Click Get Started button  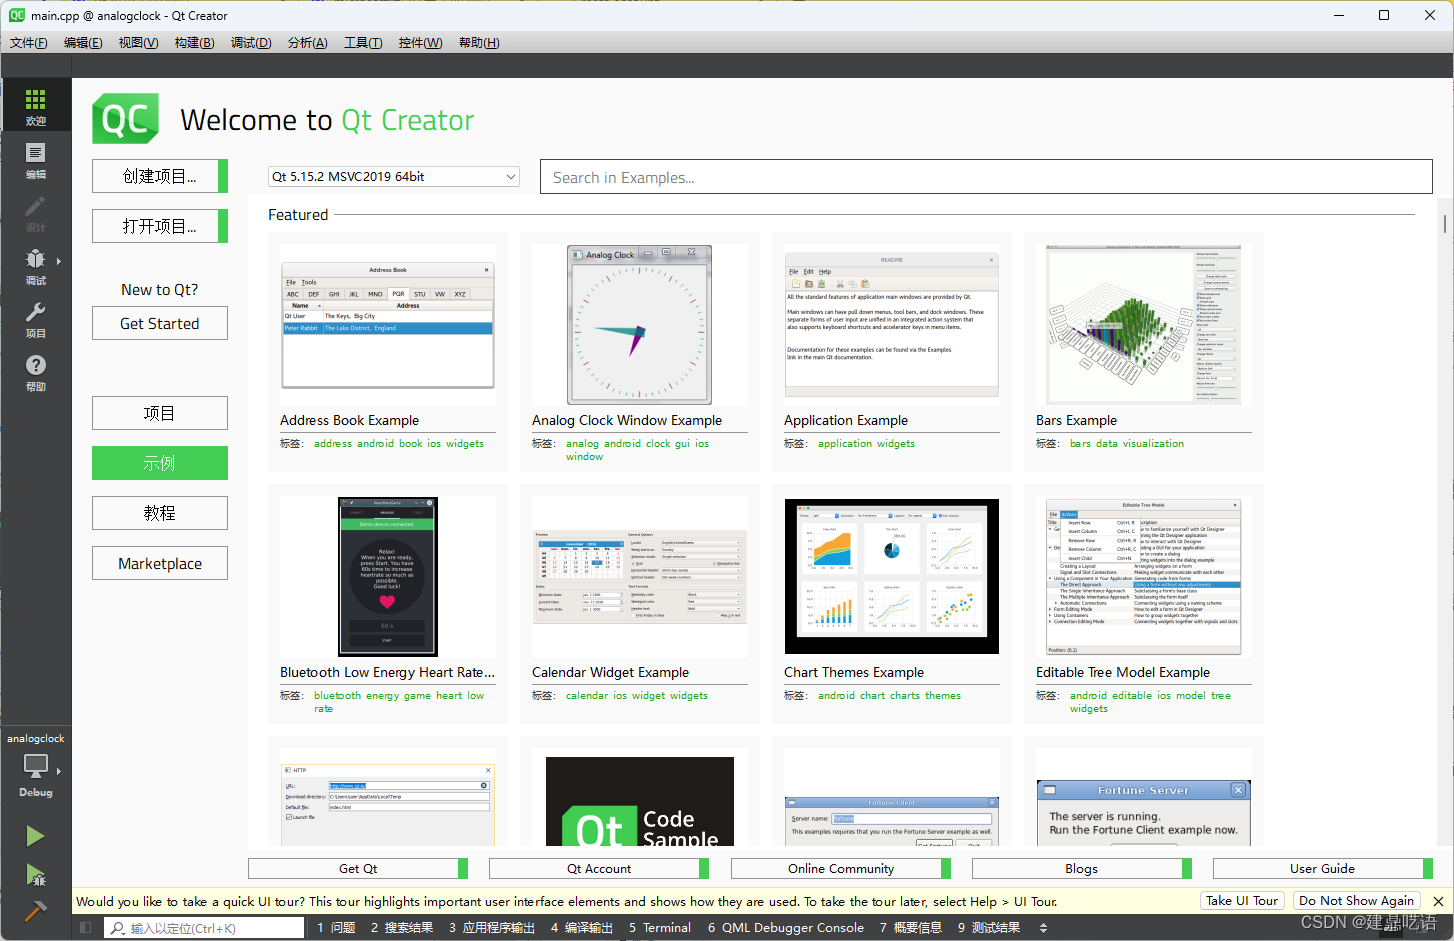(160, 323)
